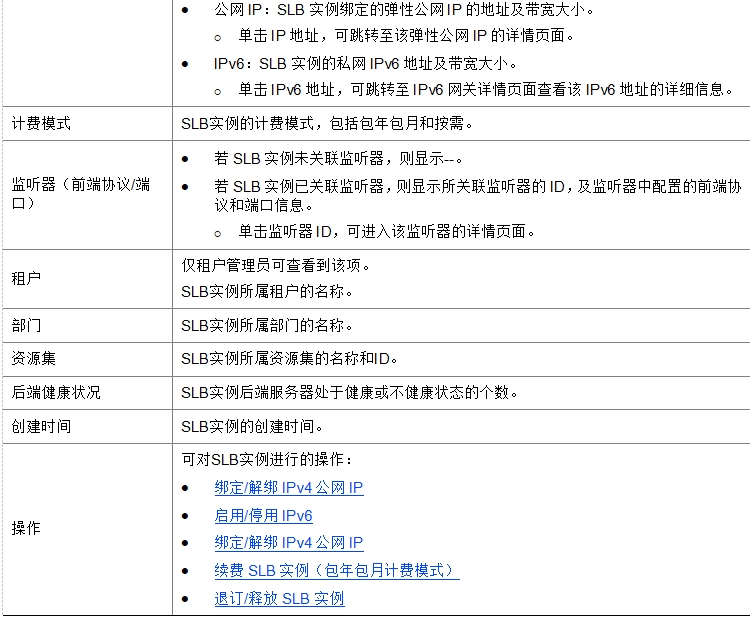Screen dimensions: 750x619
Task: Open the 启用/停用 IPv6 link
Action: 263,515
